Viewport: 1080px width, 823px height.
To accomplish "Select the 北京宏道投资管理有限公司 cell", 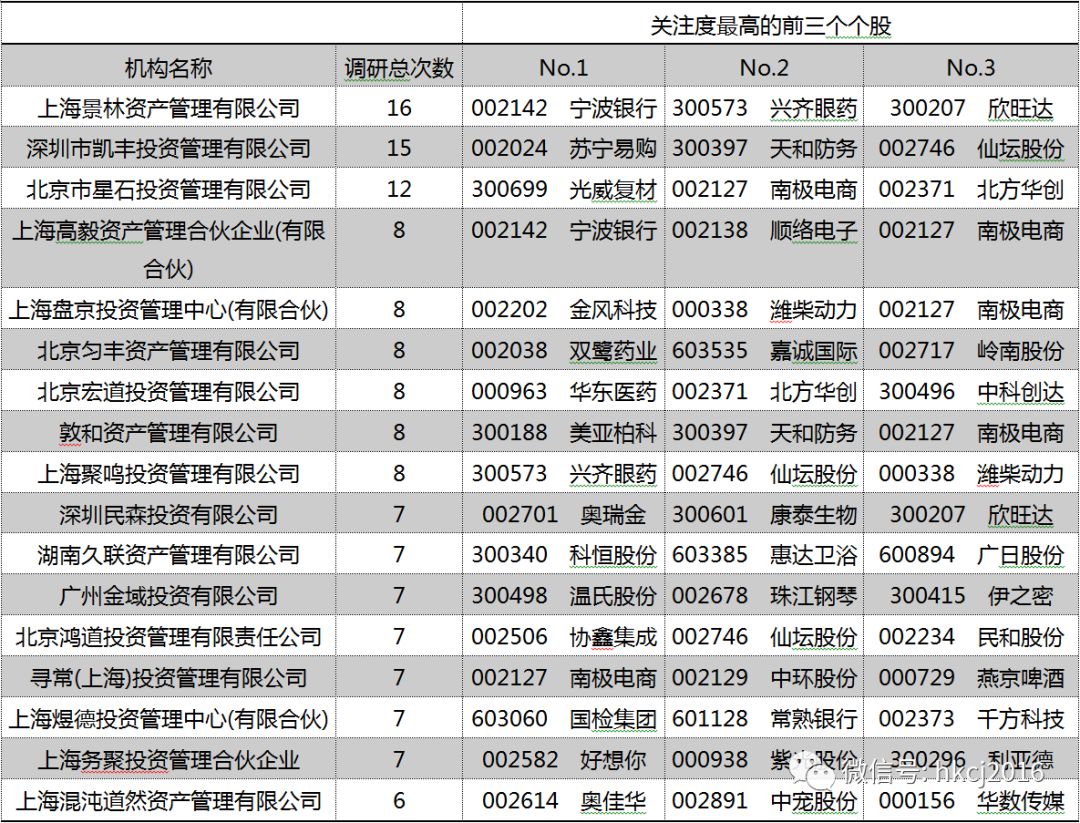I will [168, 391].
